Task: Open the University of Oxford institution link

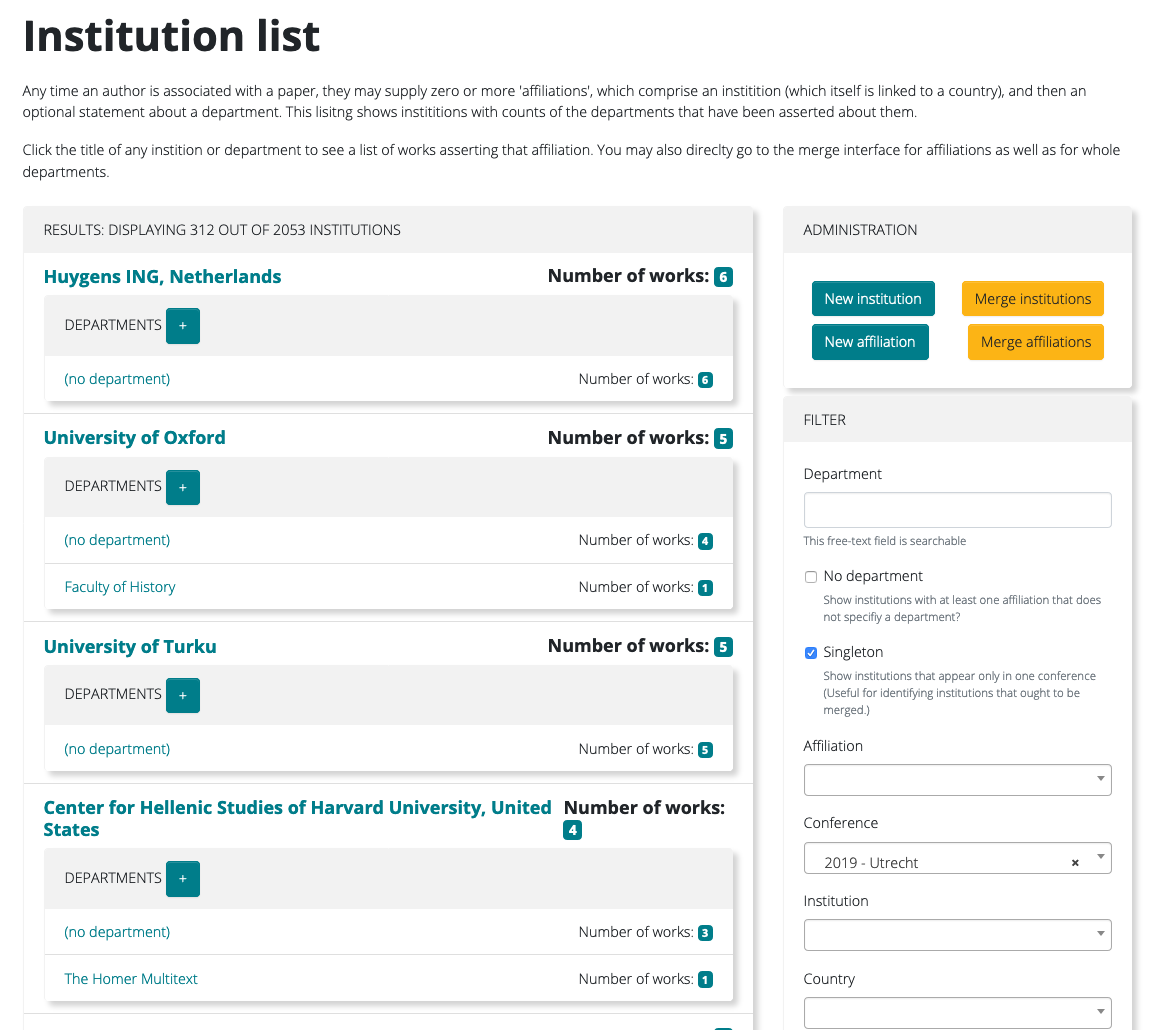Action: click(134, 437)
